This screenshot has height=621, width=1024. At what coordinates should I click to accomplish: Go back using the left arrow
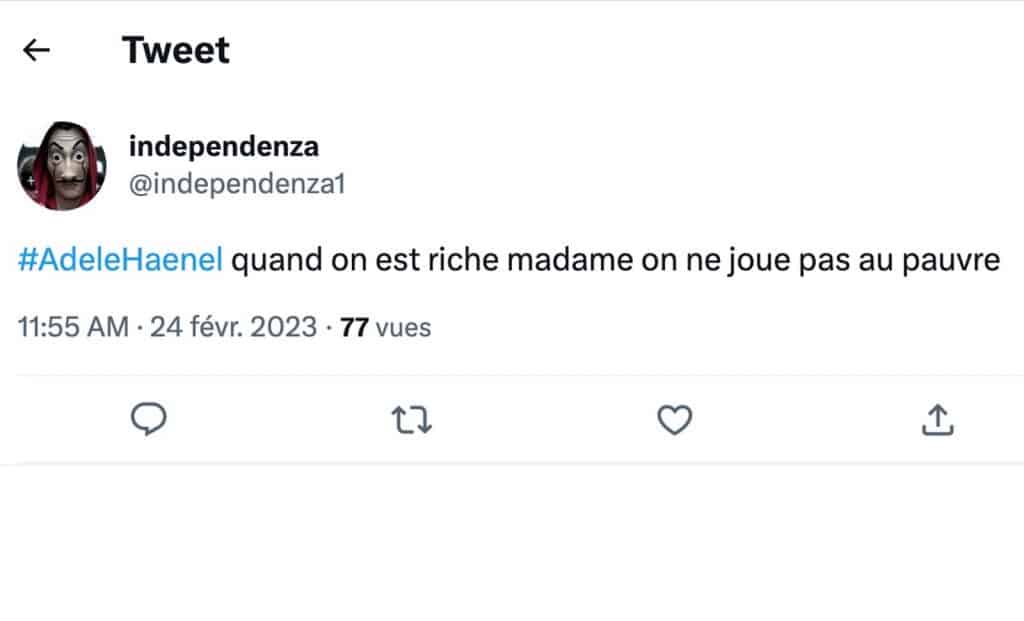click(37, 50)
